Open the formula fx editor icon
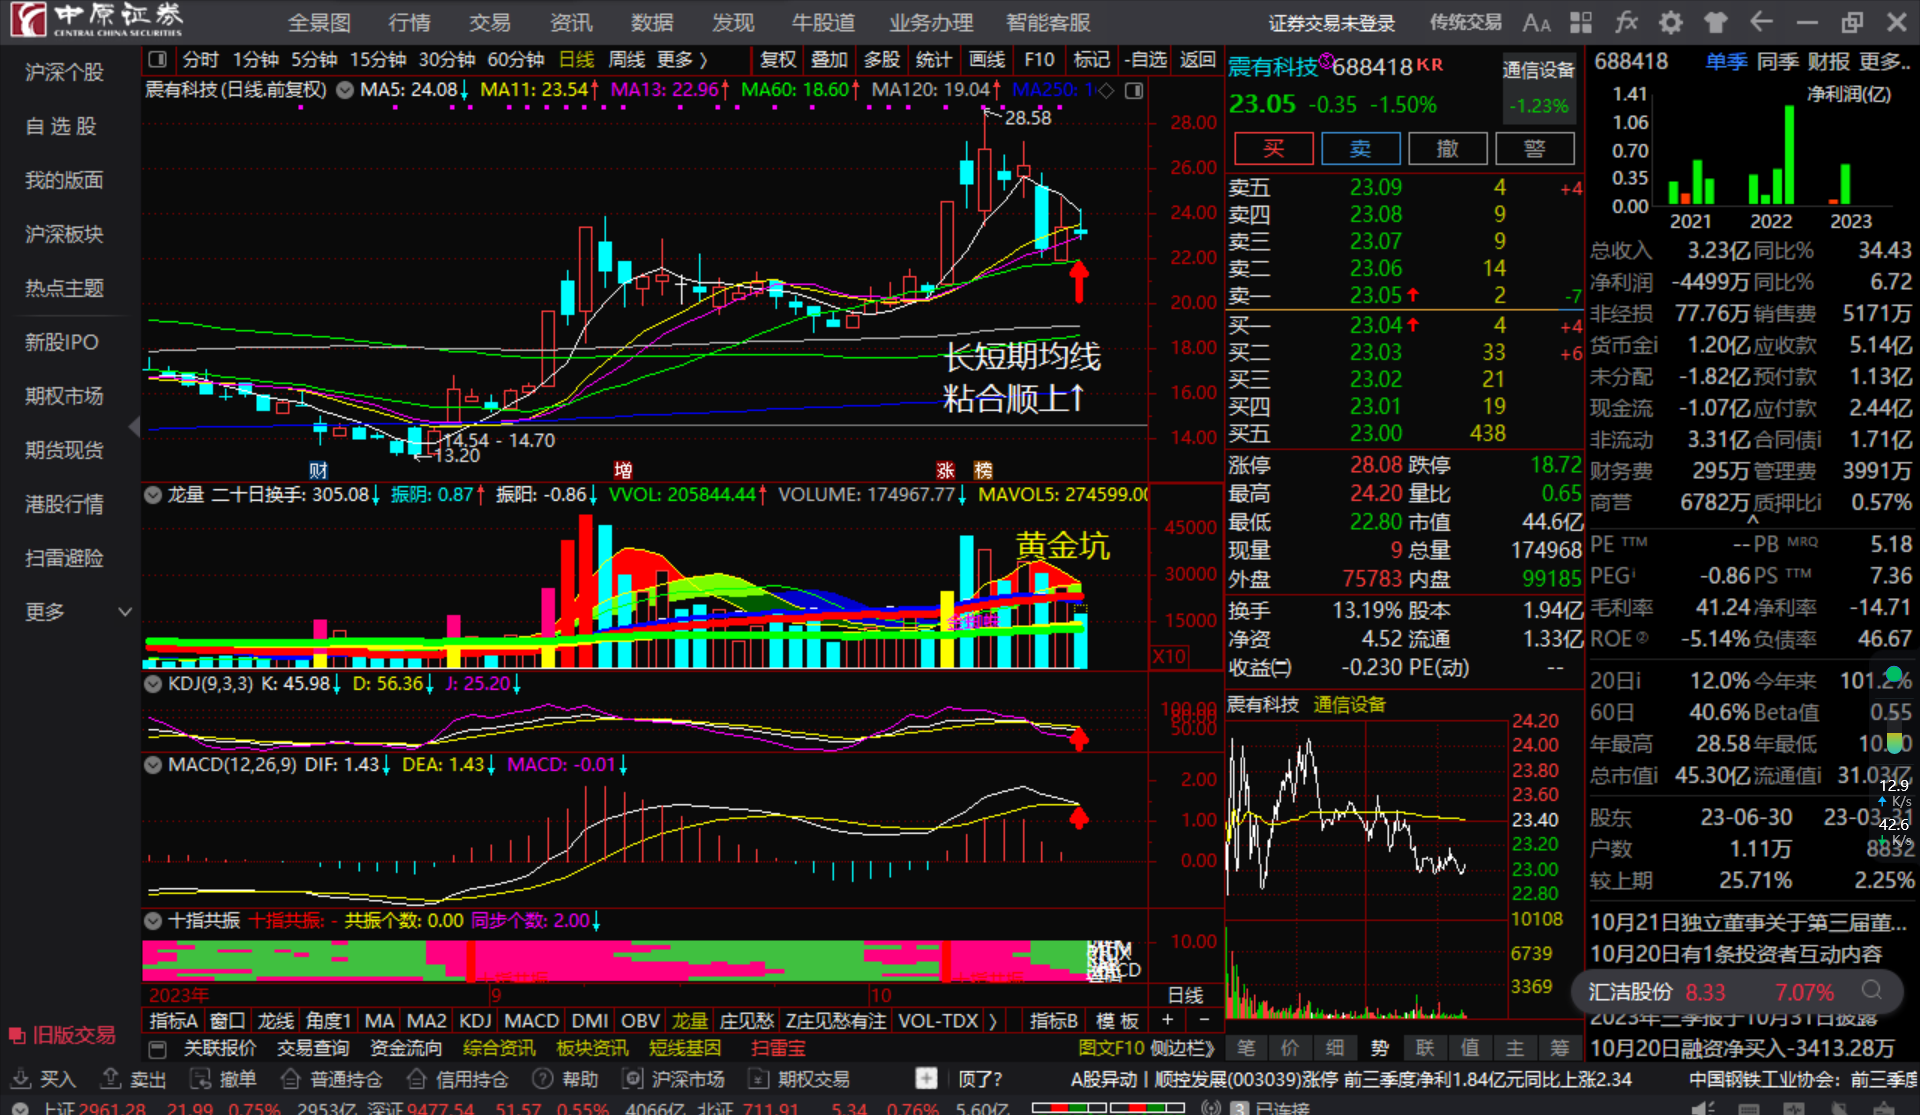The width and height of the screenshot is (1920, 1115). 1627,22
